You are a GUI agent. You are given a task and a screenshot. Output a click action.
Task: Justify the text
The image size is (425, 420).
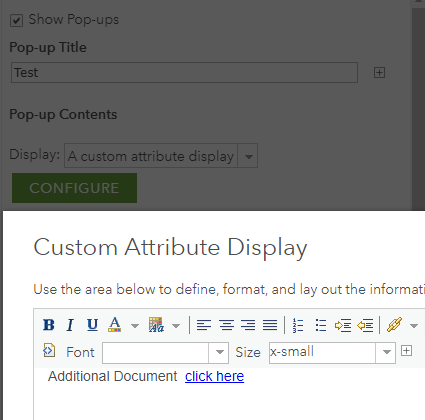click(x=270, y=325)
